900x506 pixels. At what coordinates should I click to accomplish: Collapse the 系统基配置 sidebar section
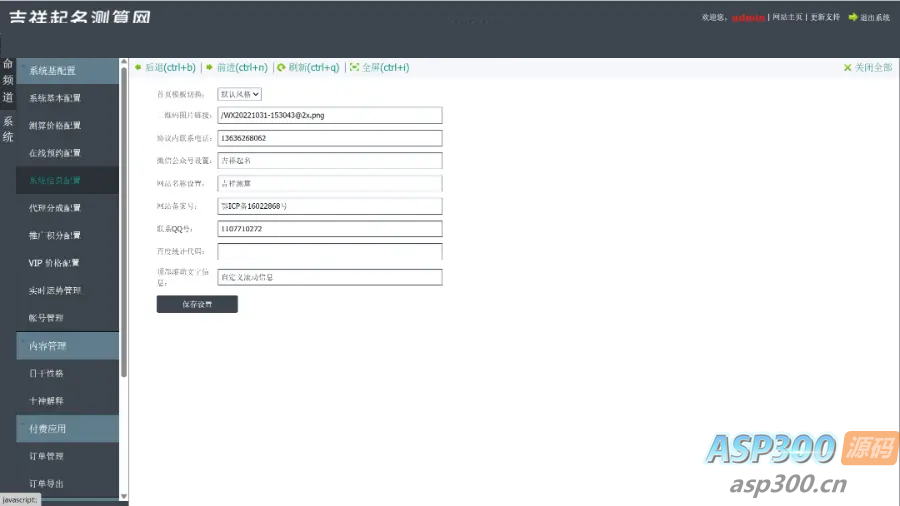(x=68, y=71)
